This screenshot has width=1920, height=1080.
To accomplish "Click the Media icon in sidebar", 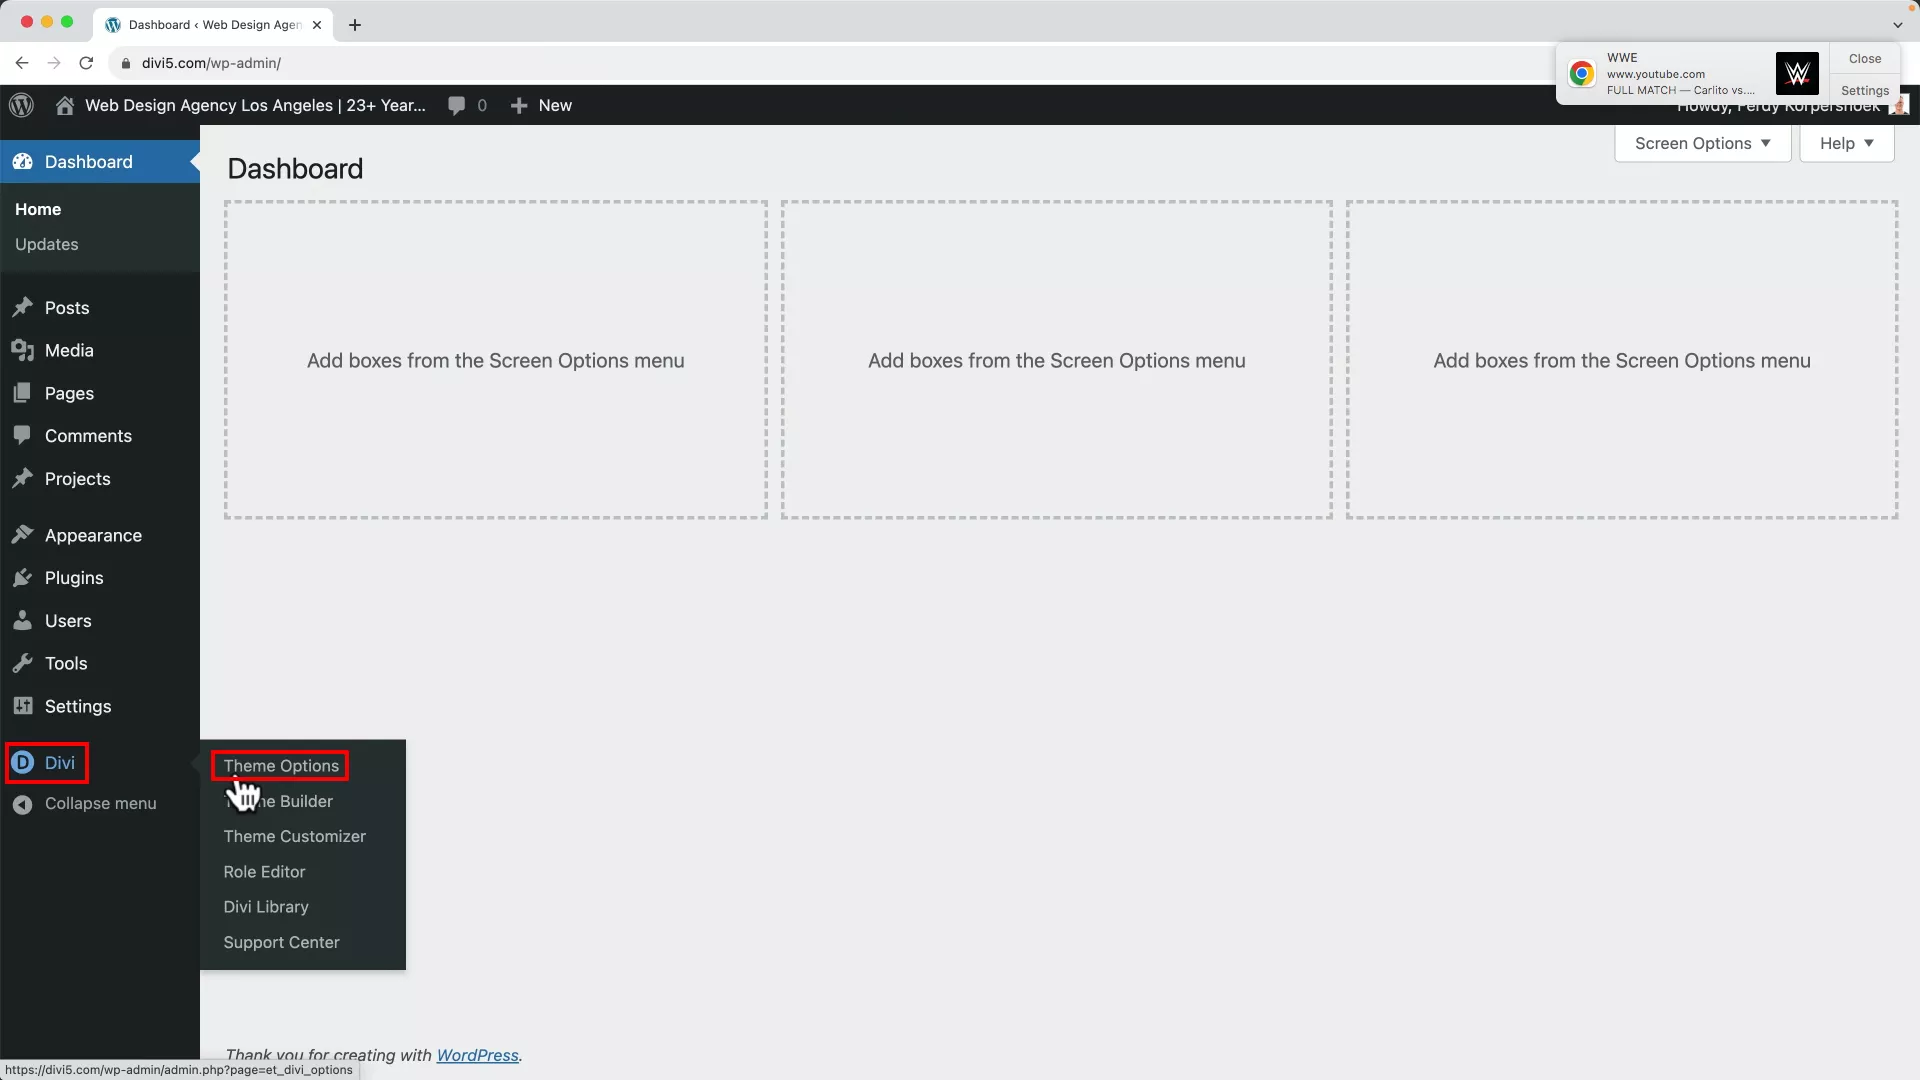I will click(23, 350).
